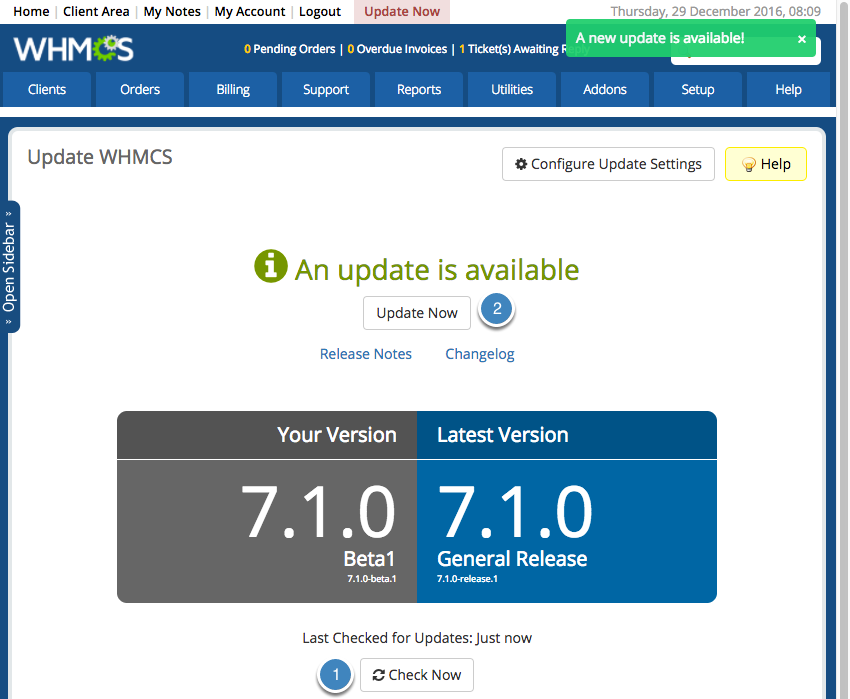The image size is (850, 699).
Task: Go to the Home link
Action: click(31, 11)
